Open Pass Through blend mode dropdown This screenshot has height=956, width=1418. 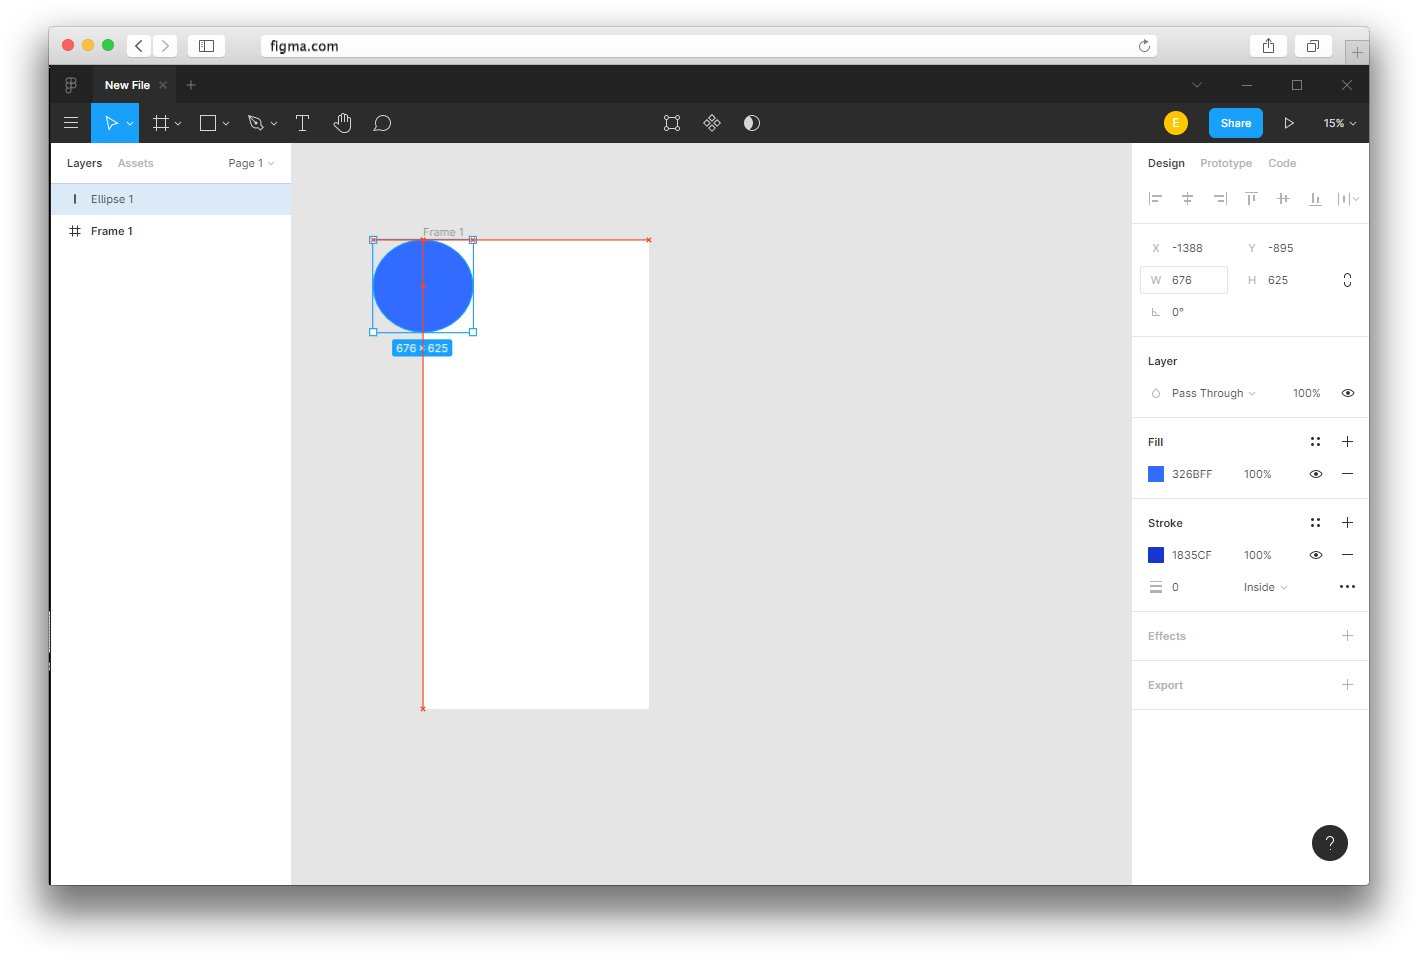(x=1213, y=393)
